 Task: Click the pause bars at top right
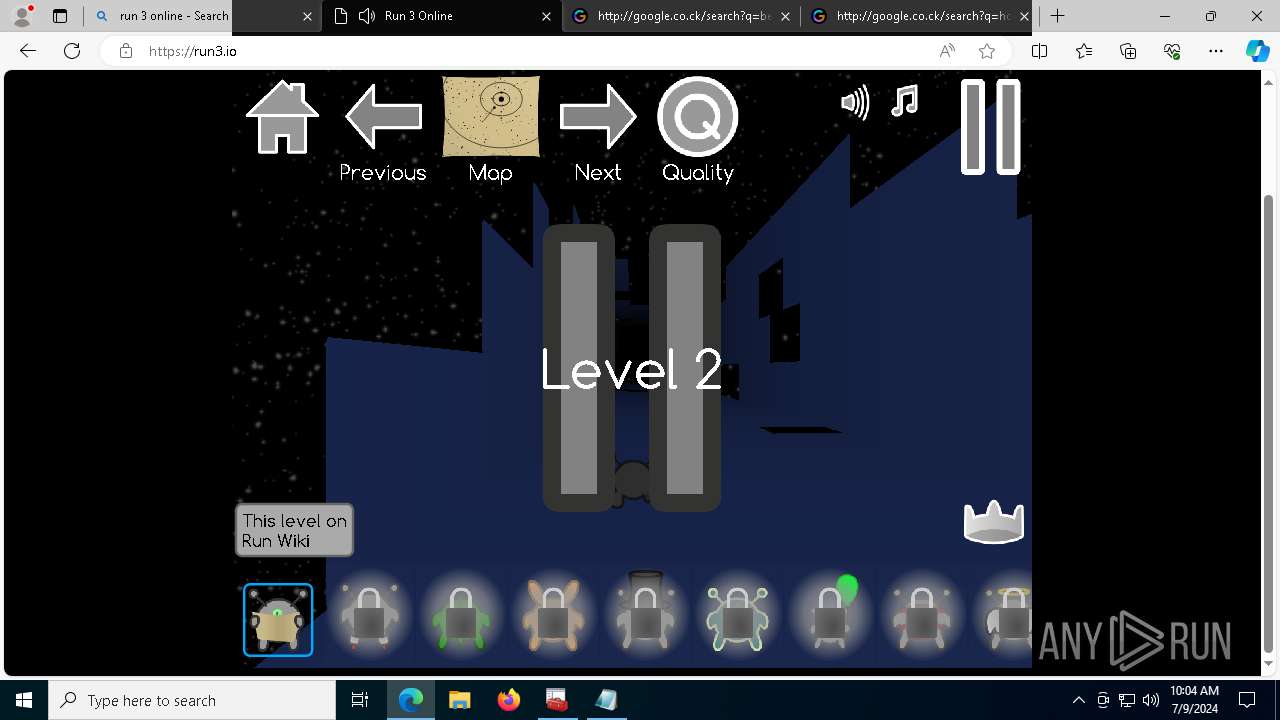(991, 127)
